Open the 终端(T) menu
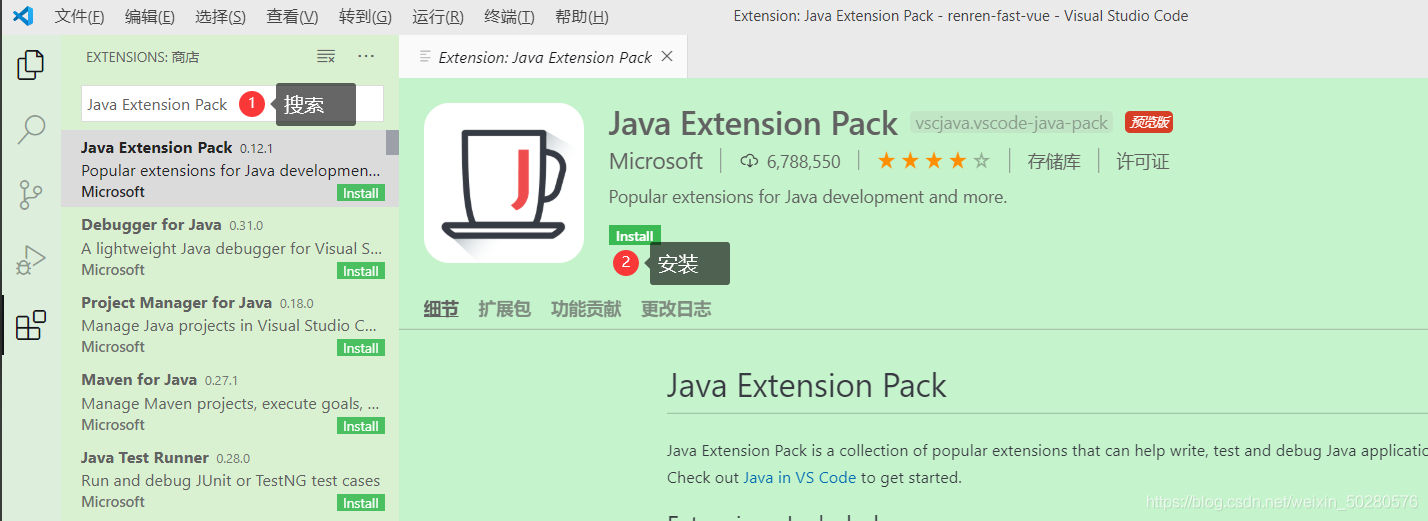The image size is (1428, 521). click(x=509, y=16)
